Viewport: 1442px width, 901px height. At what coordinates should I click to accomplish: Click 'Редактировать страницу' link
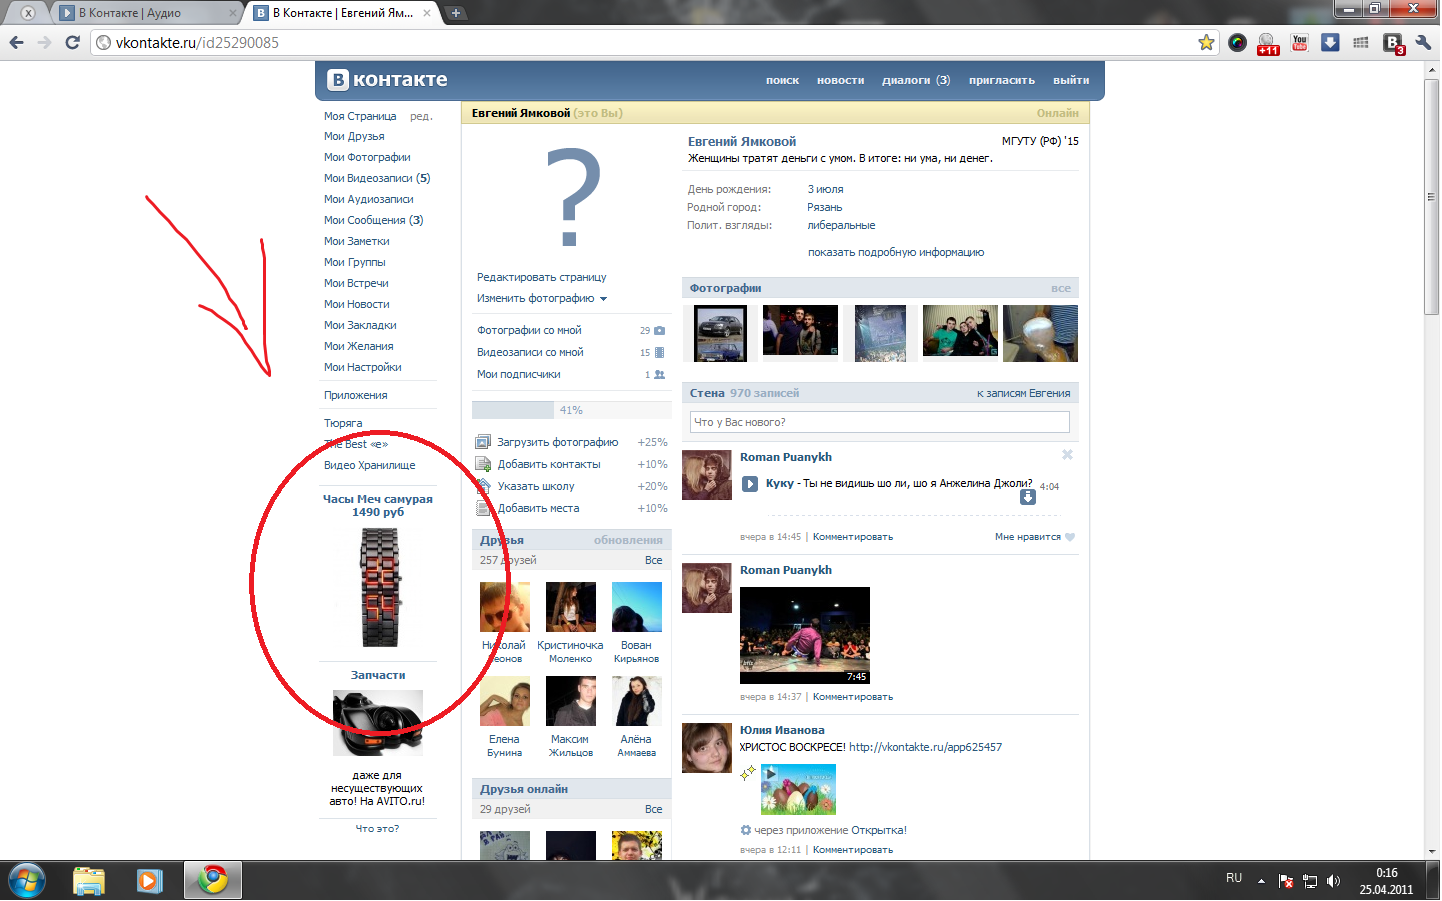542,278
